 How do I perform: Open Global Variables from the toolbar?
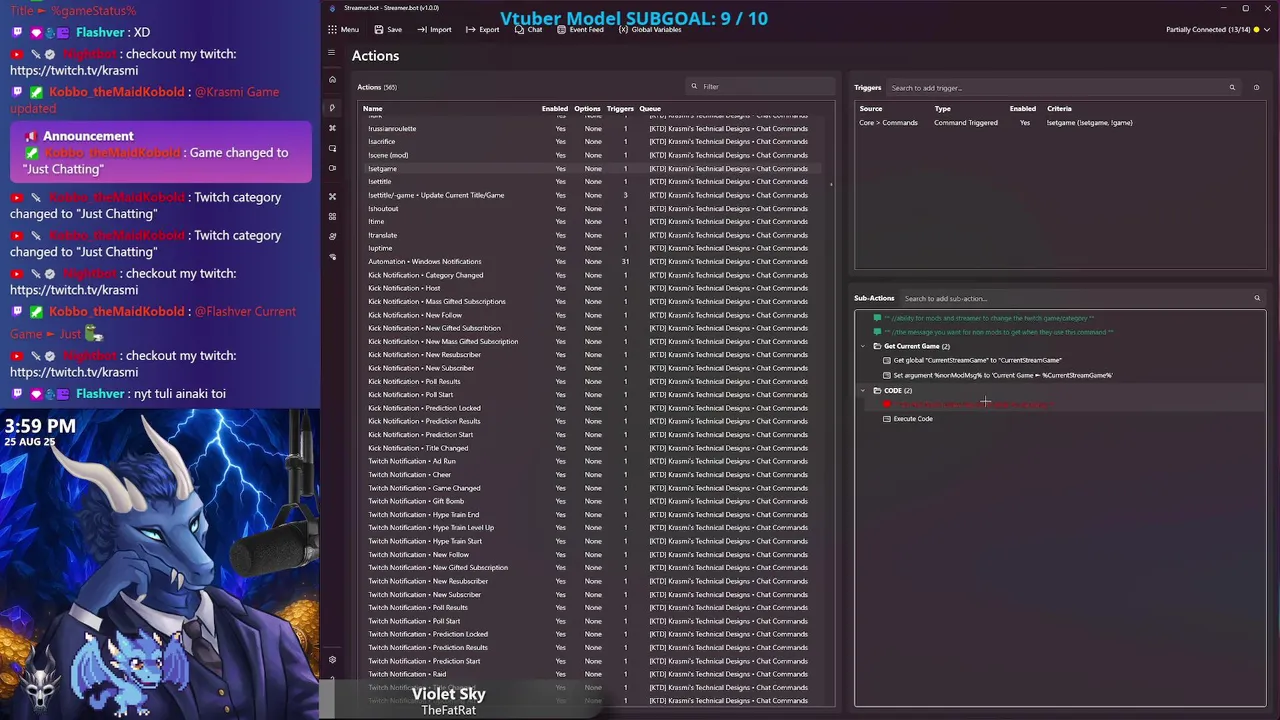[x=650, y=30]
